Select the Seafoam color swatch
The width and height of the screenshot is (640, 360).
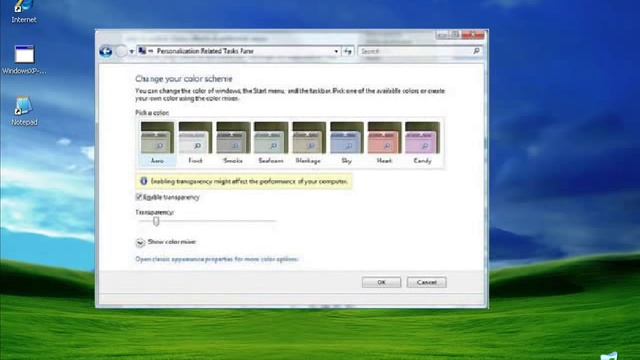click(271, 143)
